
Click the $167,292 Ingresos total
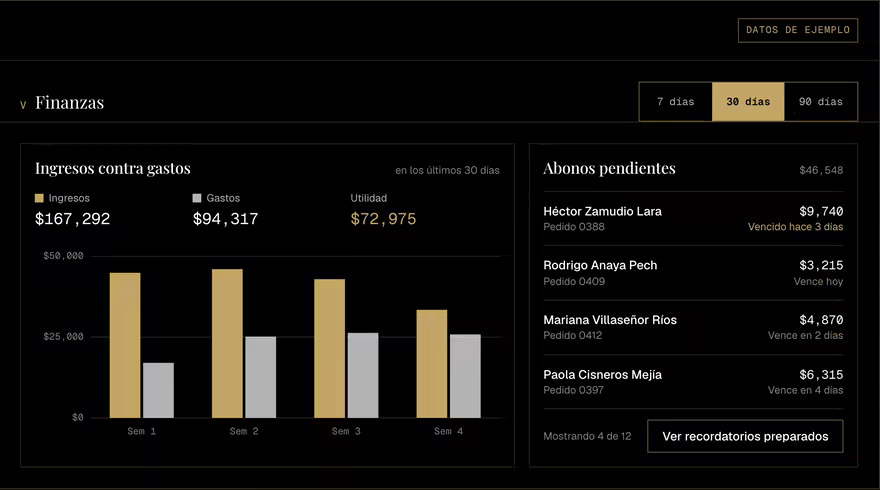tap(72, 219)
